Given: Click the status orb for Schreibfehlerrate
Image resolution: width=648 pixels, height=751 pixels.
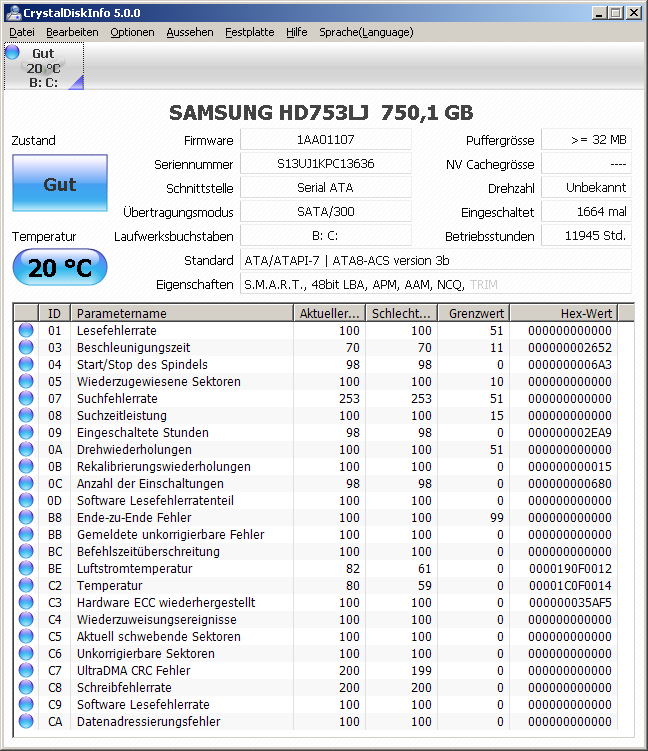Looking at the screenshot, I should coord(26,687).
